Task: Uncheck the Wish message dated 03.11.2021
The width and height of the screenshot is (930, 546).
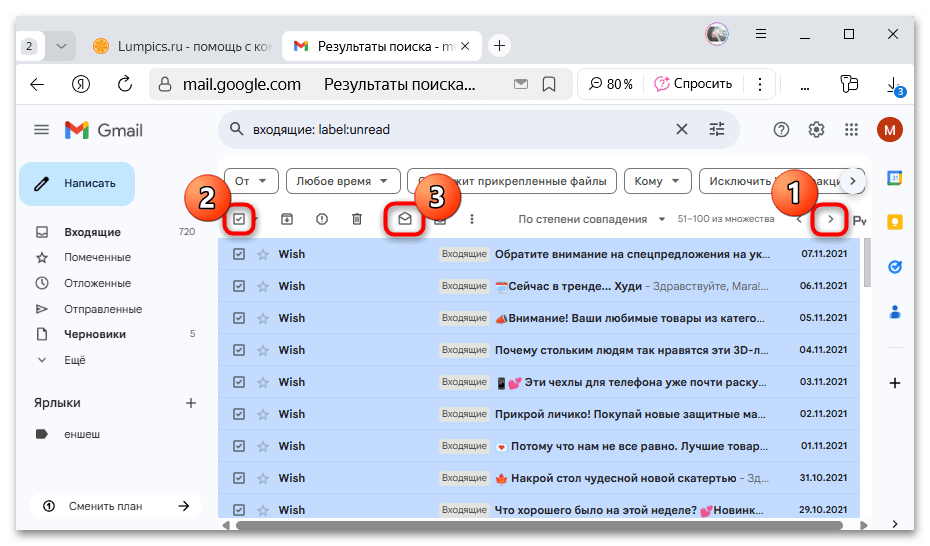Action: point(238,382)
